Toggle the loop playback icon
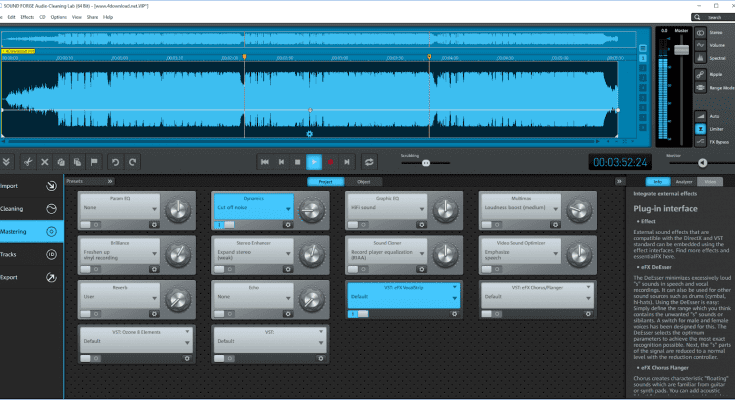 point(369,161)
